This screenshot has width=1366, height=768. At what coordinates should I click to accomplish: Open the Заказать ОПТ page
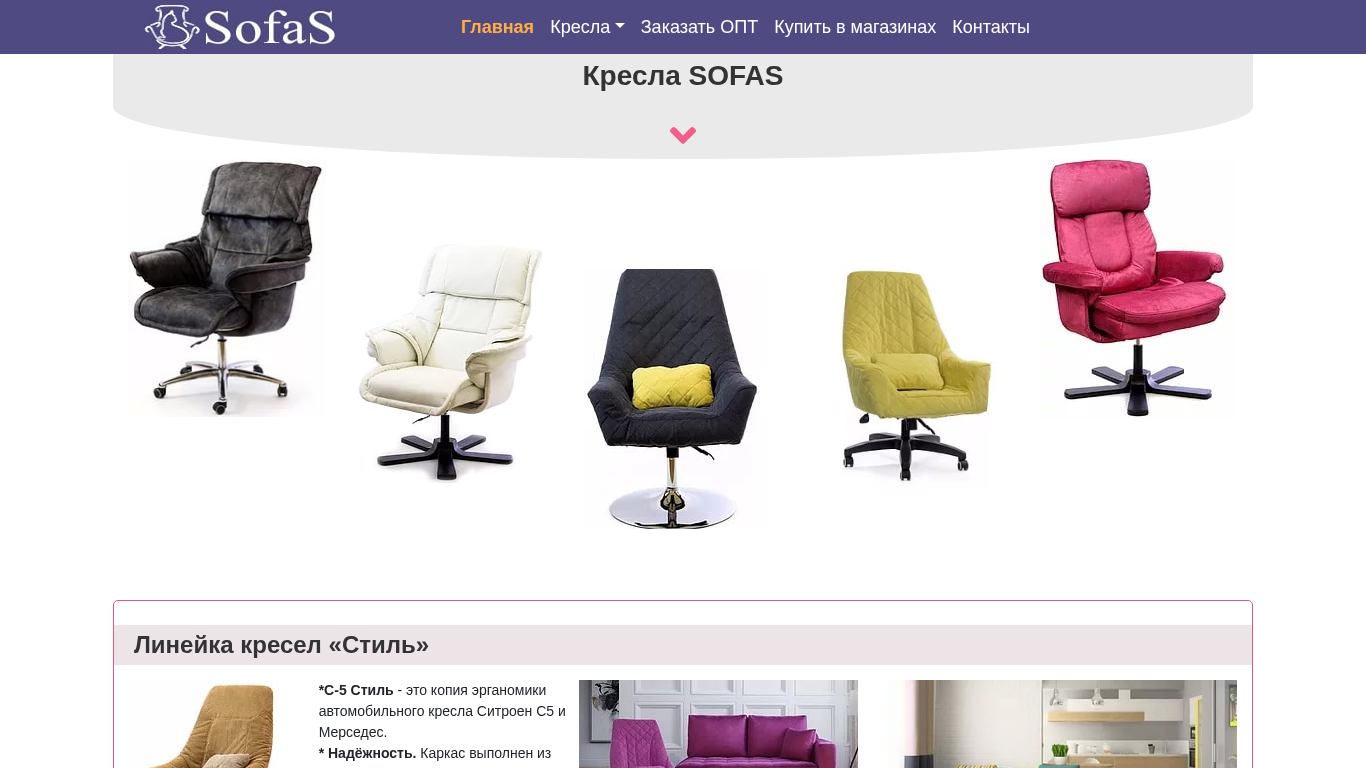click(x=699, y=27)
